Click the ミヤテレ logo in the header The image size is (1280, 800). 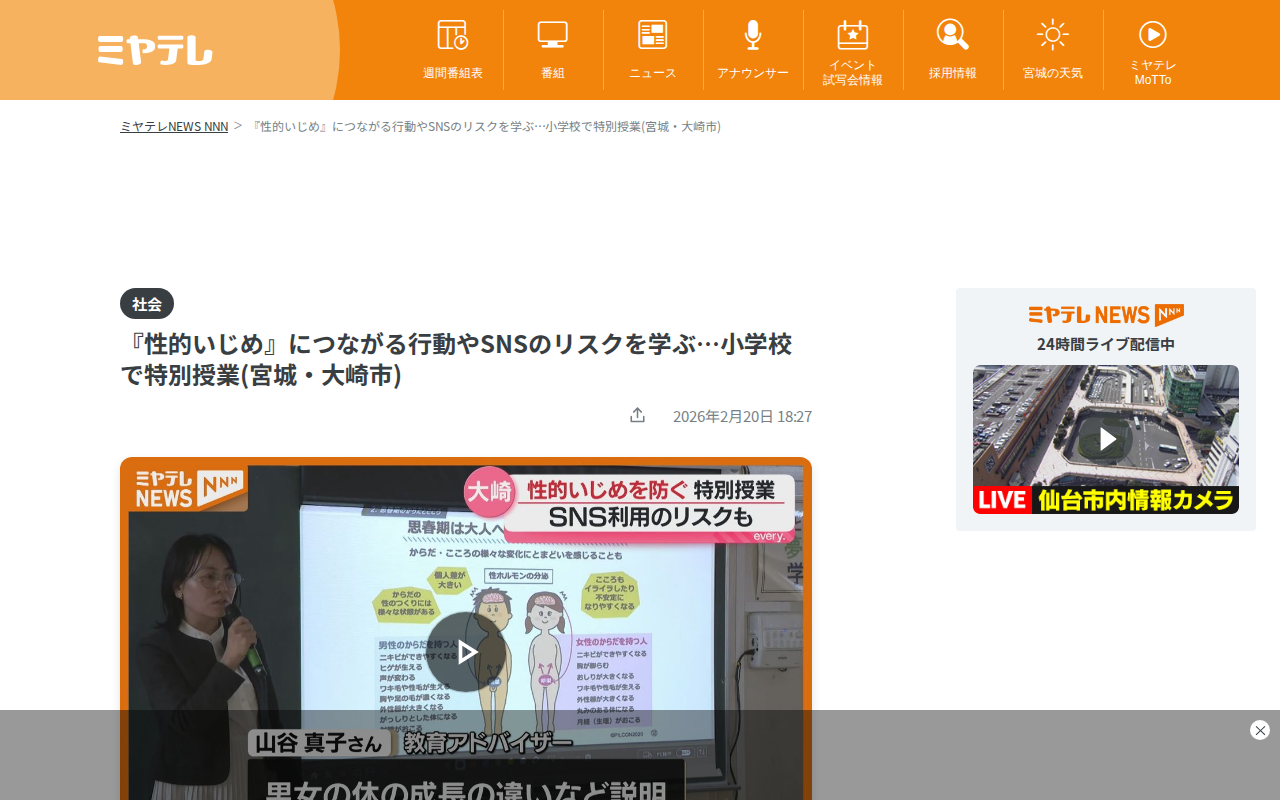coord(155,50)
